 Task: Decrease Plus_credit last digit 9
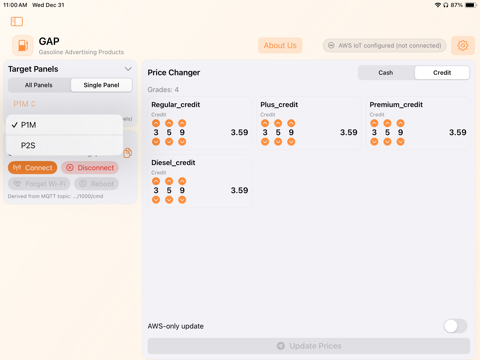[291, 142]
